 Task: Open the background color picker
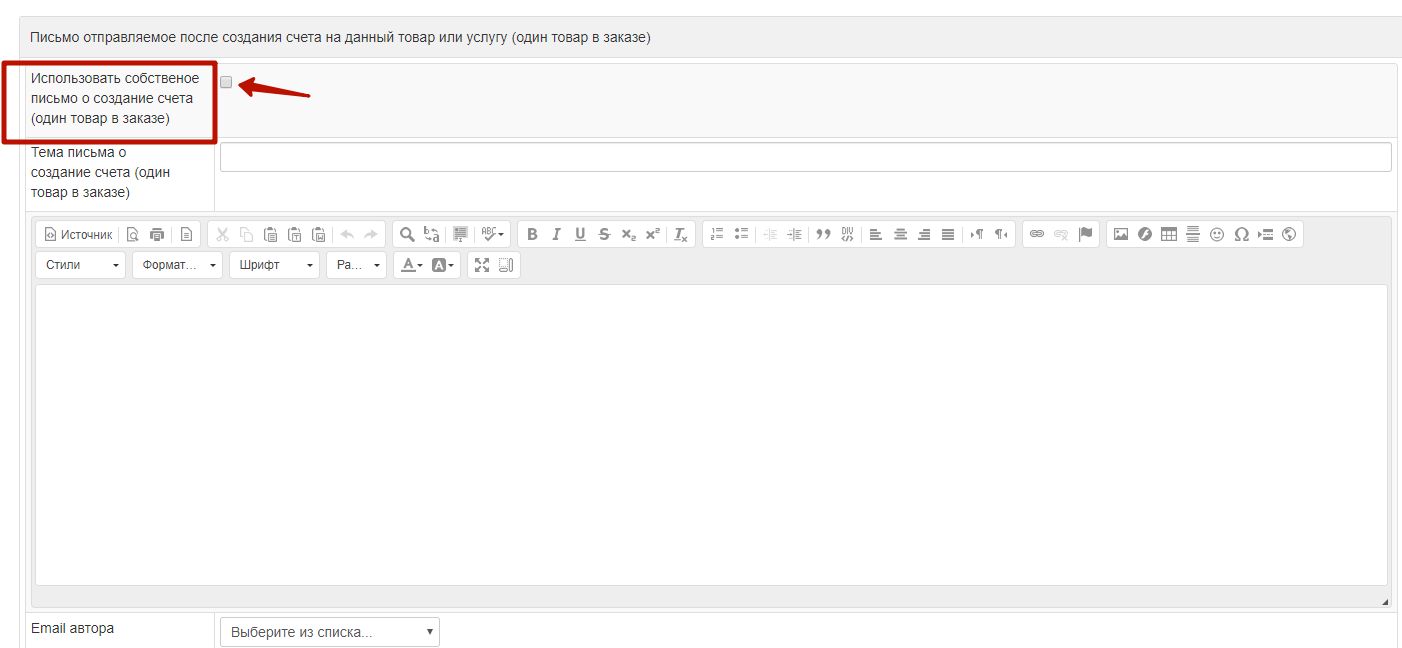coord(443,265)
